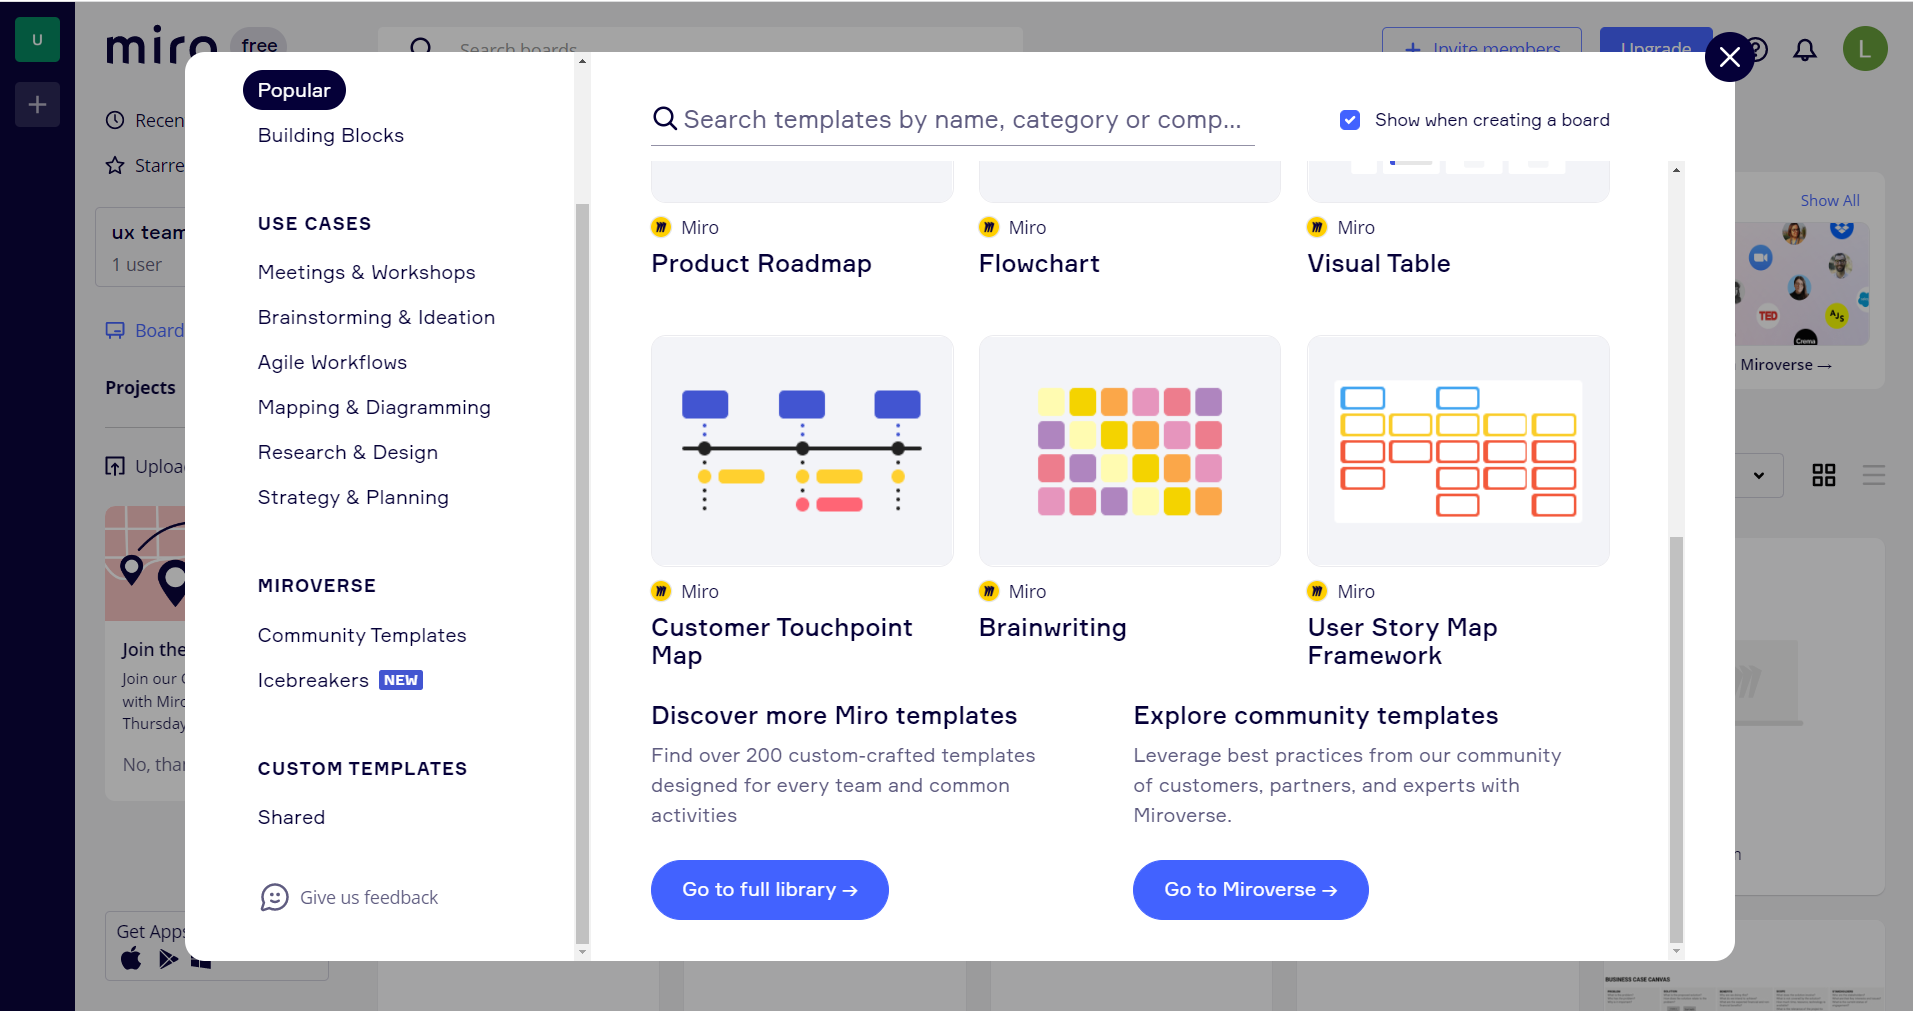Click Customer Touchpoint Map title text
Screen dimensions: 1913x1011
click(x=782, y=641)
